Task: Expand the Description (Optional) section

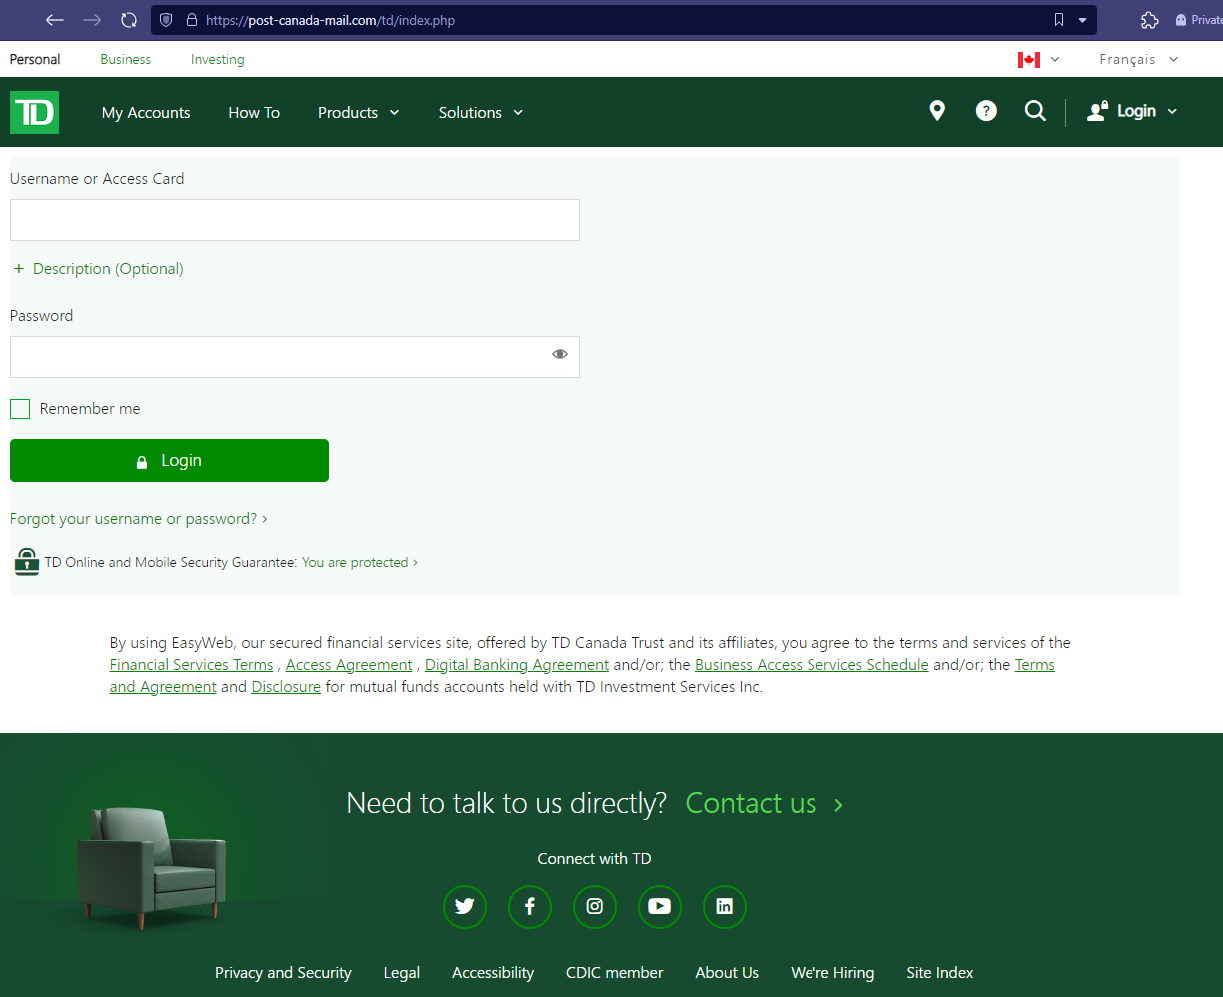Action: coord(98,269)
